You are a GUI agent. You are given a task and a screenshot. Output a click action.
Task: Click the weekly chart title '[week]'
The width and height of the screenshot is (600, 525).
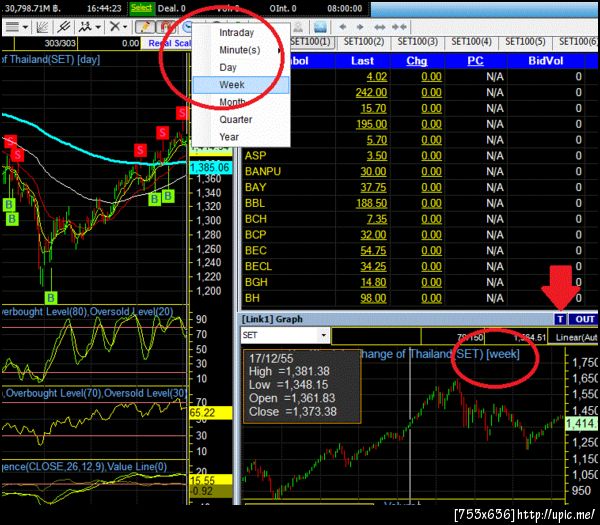[503, 354]
